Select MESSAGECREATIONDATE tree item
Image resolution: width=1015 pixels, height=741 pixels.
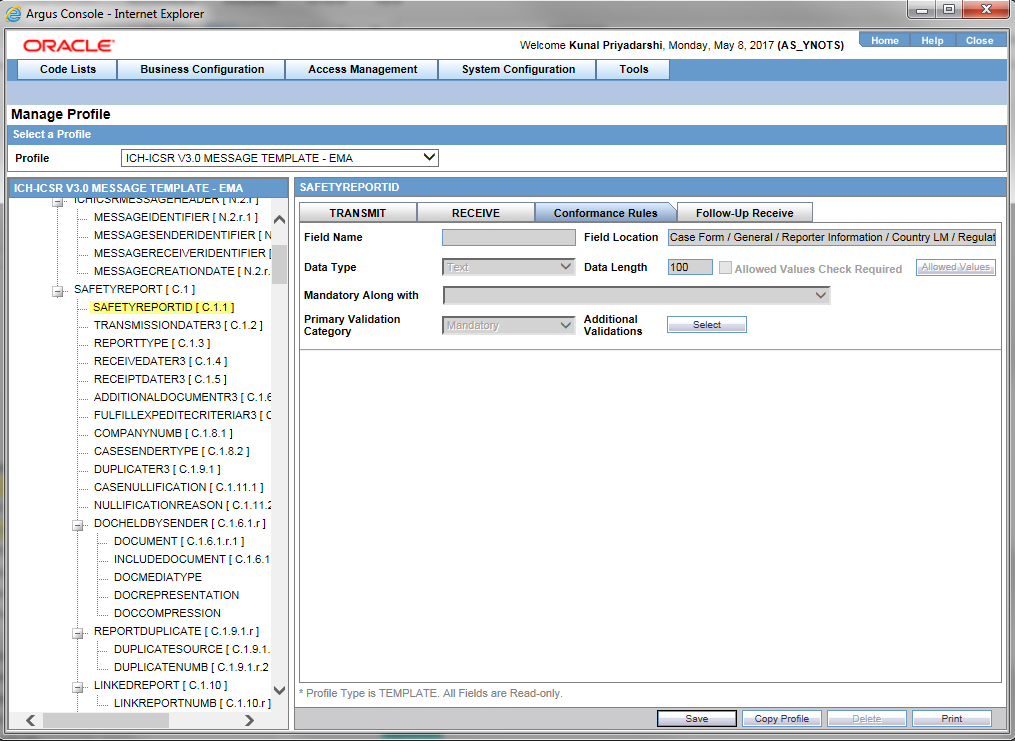click(183, 272)
